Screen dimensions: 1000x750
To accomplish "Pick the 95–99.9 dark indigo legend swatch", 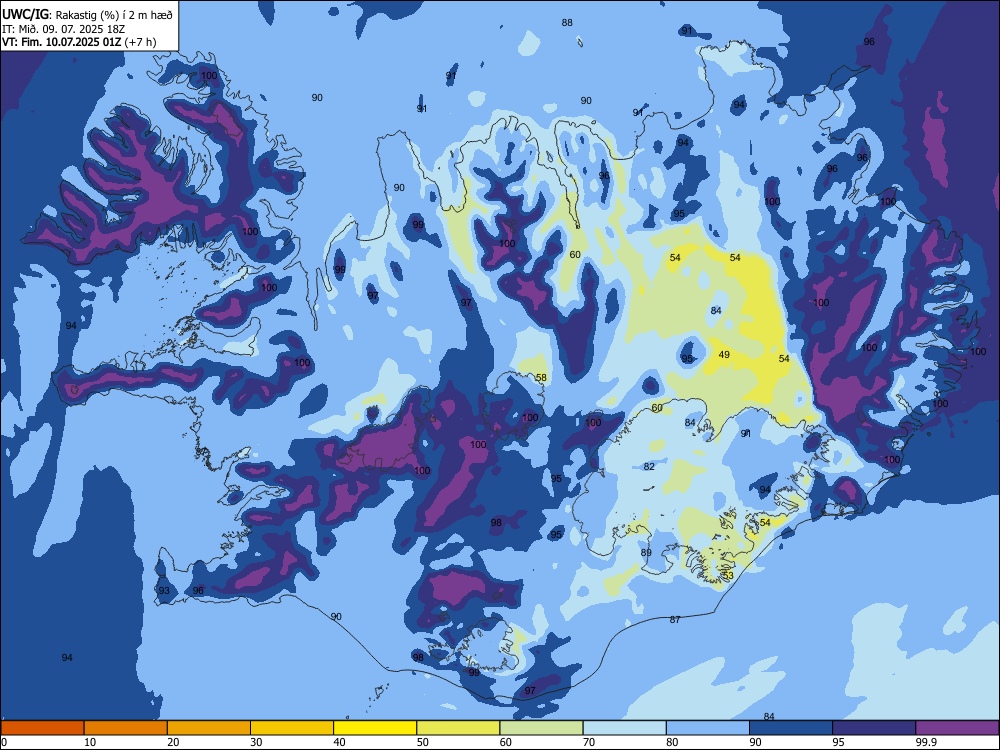I will click(874, 728).
